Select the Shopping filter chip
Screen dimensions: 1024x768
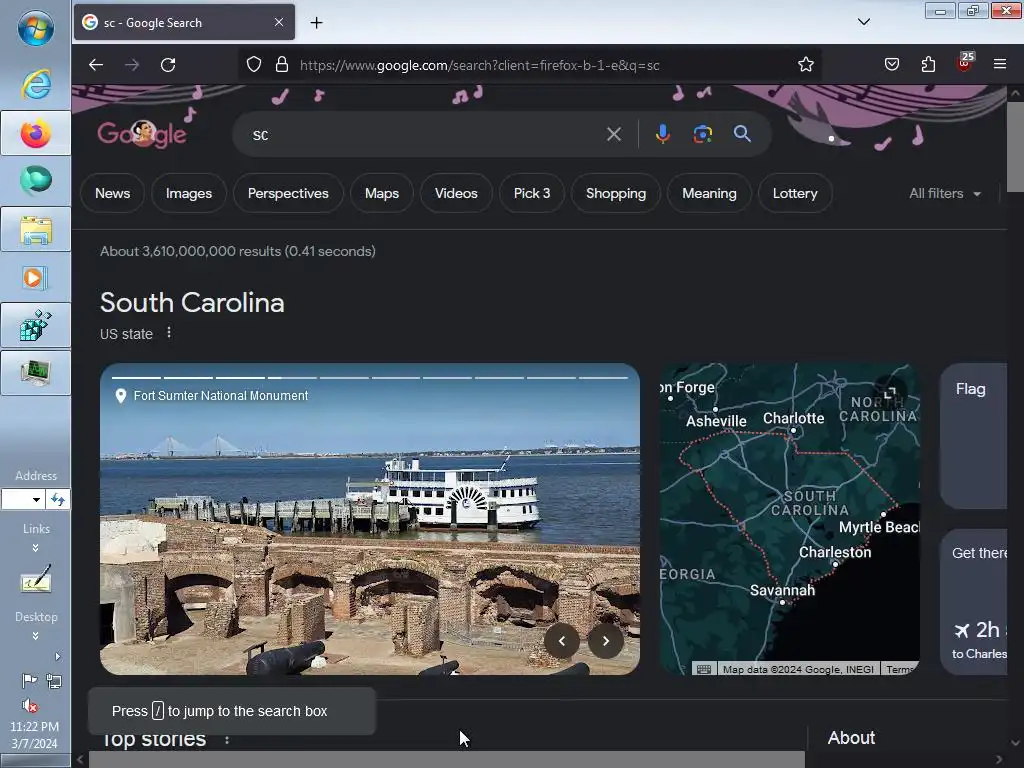(616, 193)
